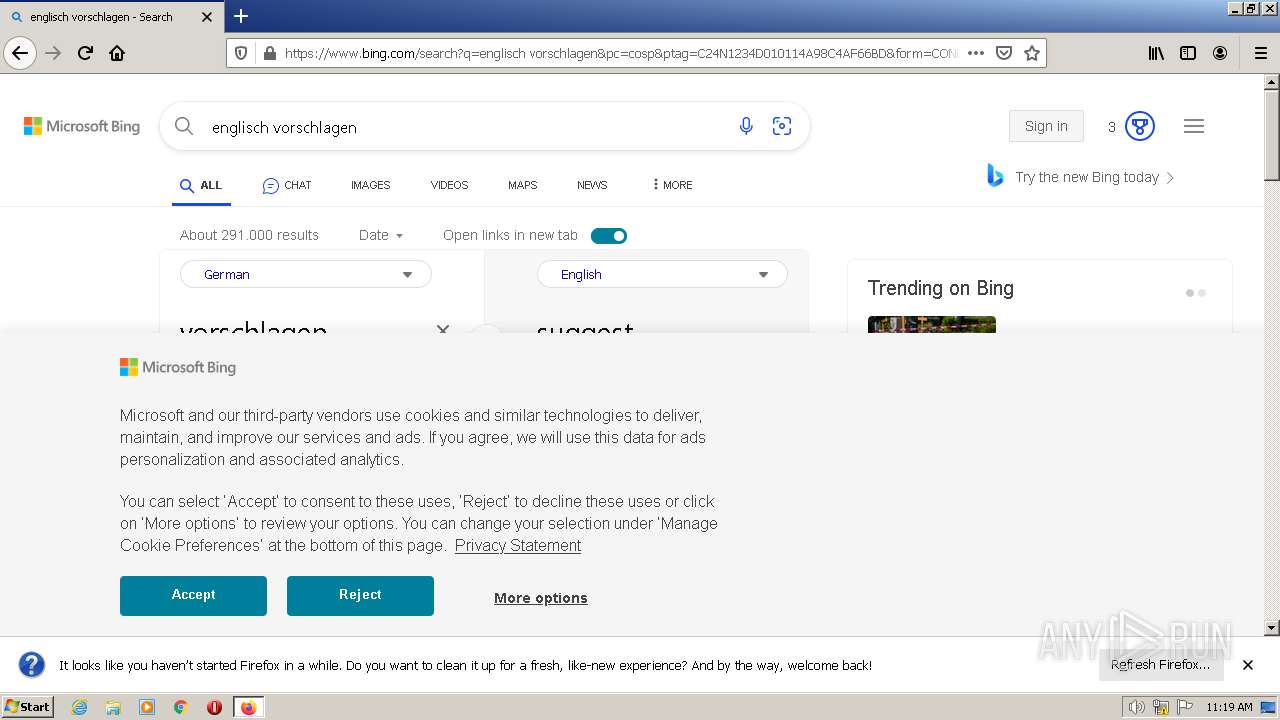Reload the page with the refresh icon
The image size is (1280, 720).
point(85,53)
